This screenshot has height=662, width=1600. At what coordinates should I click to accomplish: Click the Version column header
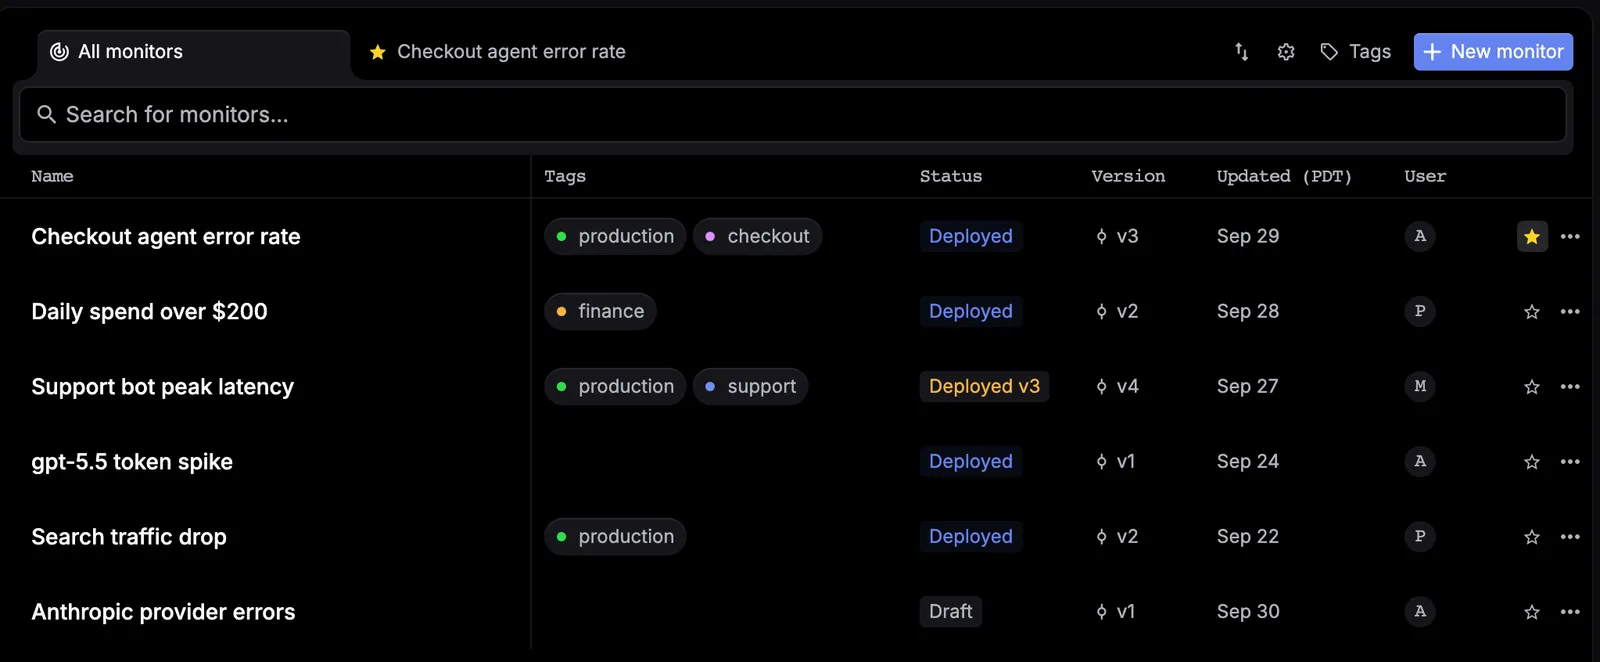[x=1128, y=177]
